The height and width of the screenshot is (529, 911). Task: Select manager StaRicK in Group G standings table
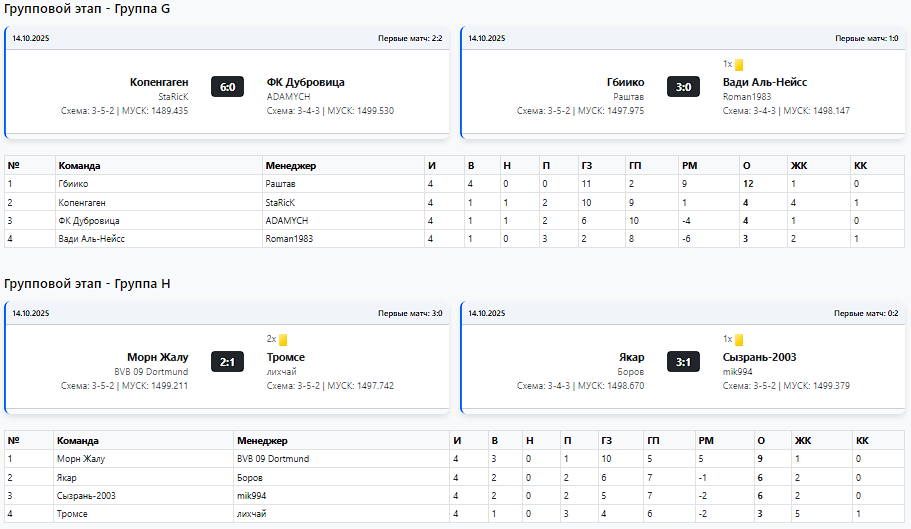(x=281, y=202)
